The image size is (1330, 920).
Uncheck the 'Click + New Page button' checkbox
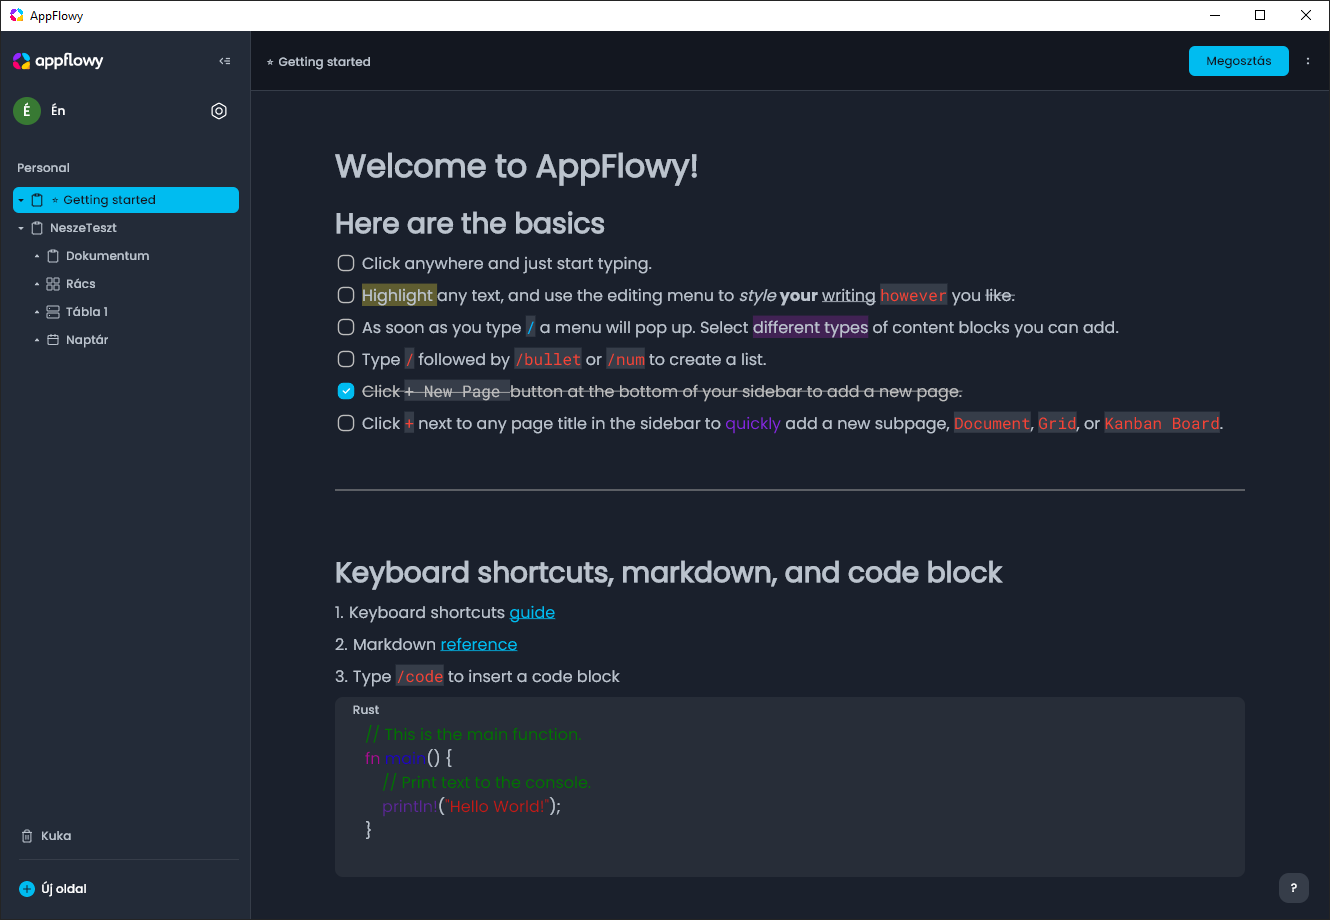[346, 391]
